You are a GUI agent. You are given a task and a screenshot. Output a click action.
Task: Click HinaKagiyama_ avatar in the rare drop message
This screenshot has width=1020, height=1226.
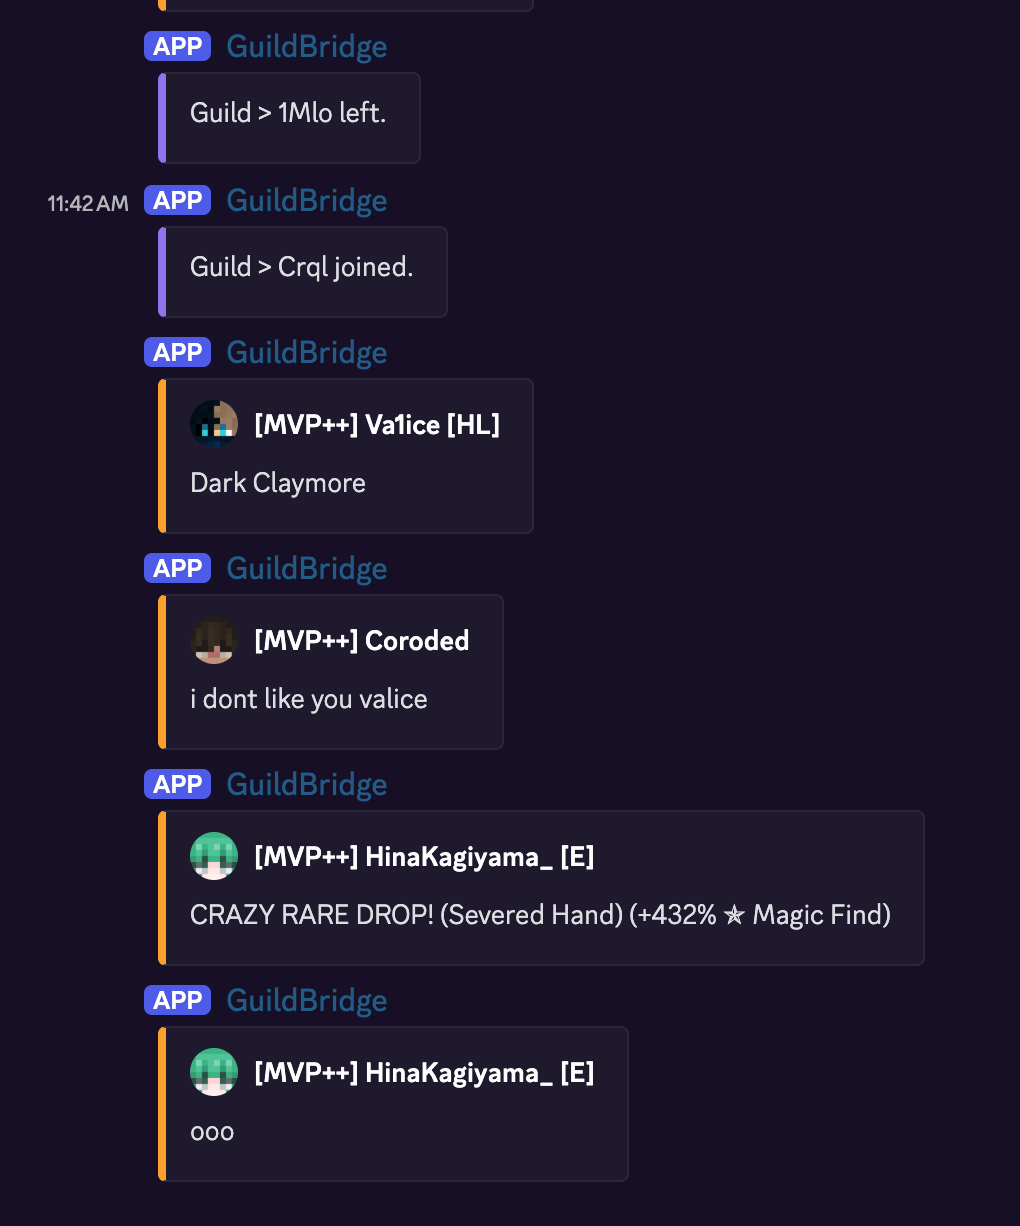pyautogui.click(x=214, y=856)
